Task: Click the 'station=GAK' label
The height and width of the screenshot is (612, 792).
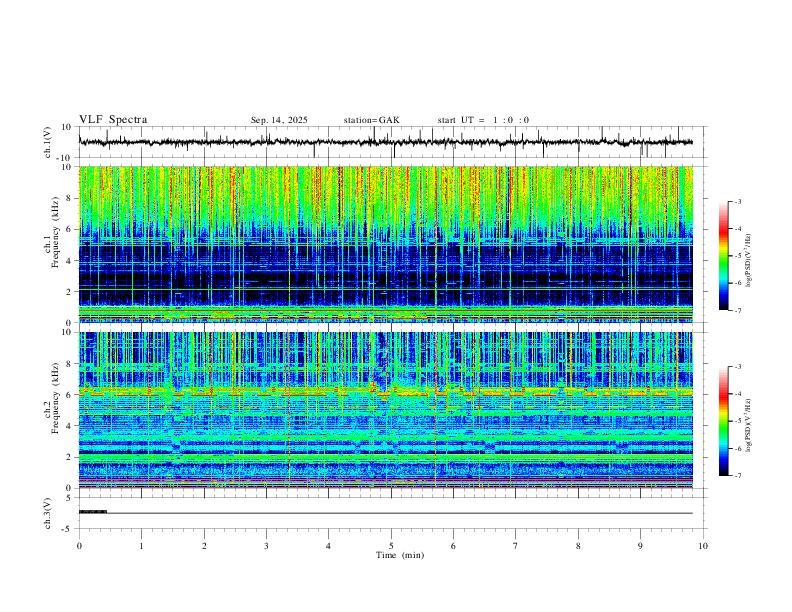Action: coord(371,120)
